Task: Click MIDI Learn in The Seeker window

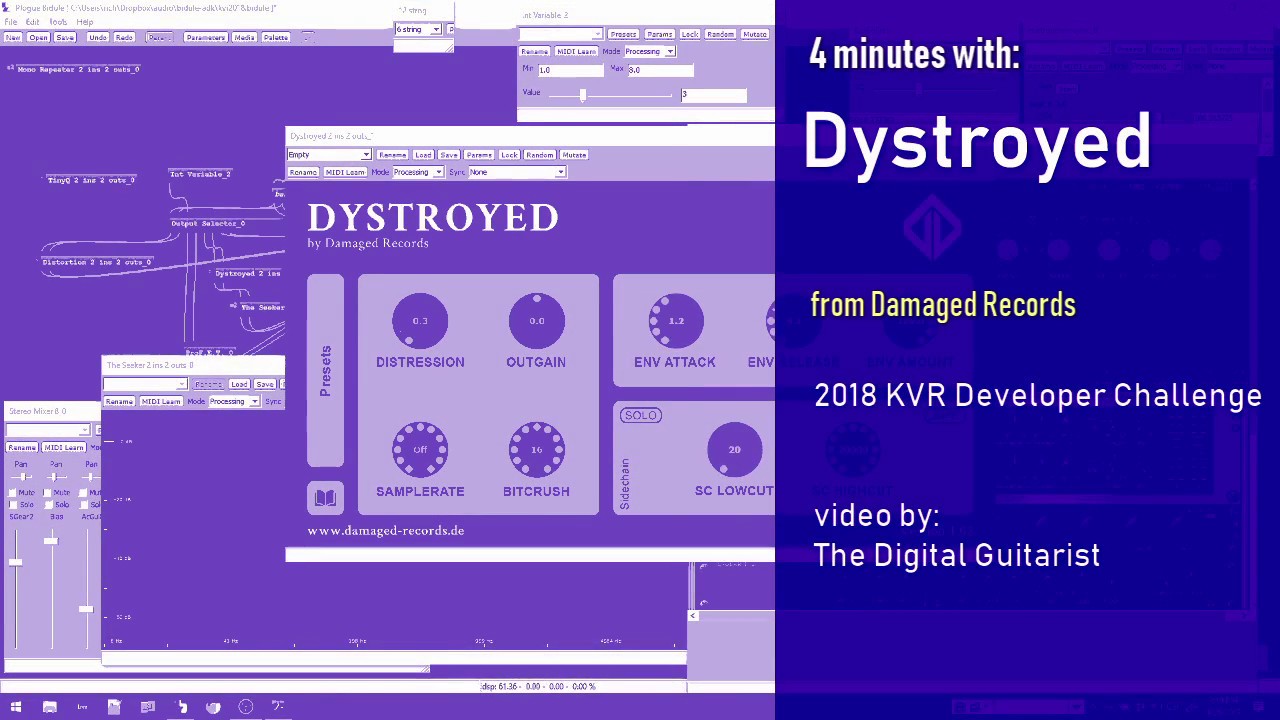Action: (161, 401)
